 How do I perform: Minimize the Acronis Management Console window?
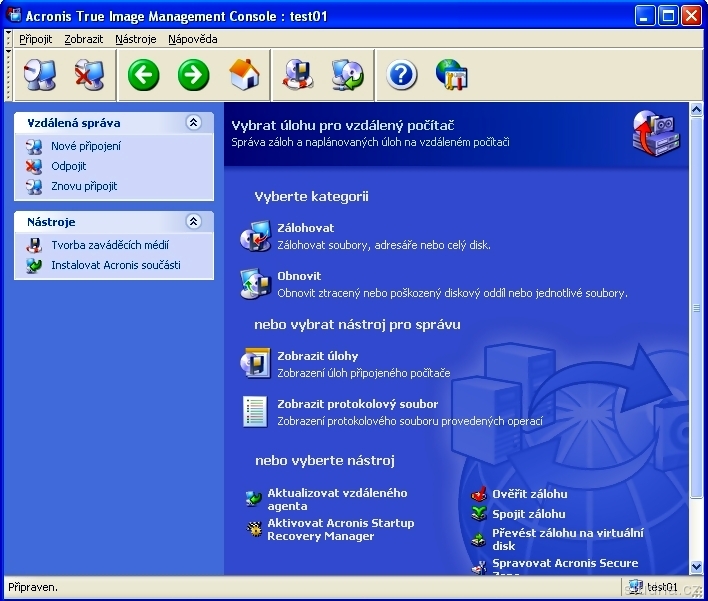tap(645, 16)
